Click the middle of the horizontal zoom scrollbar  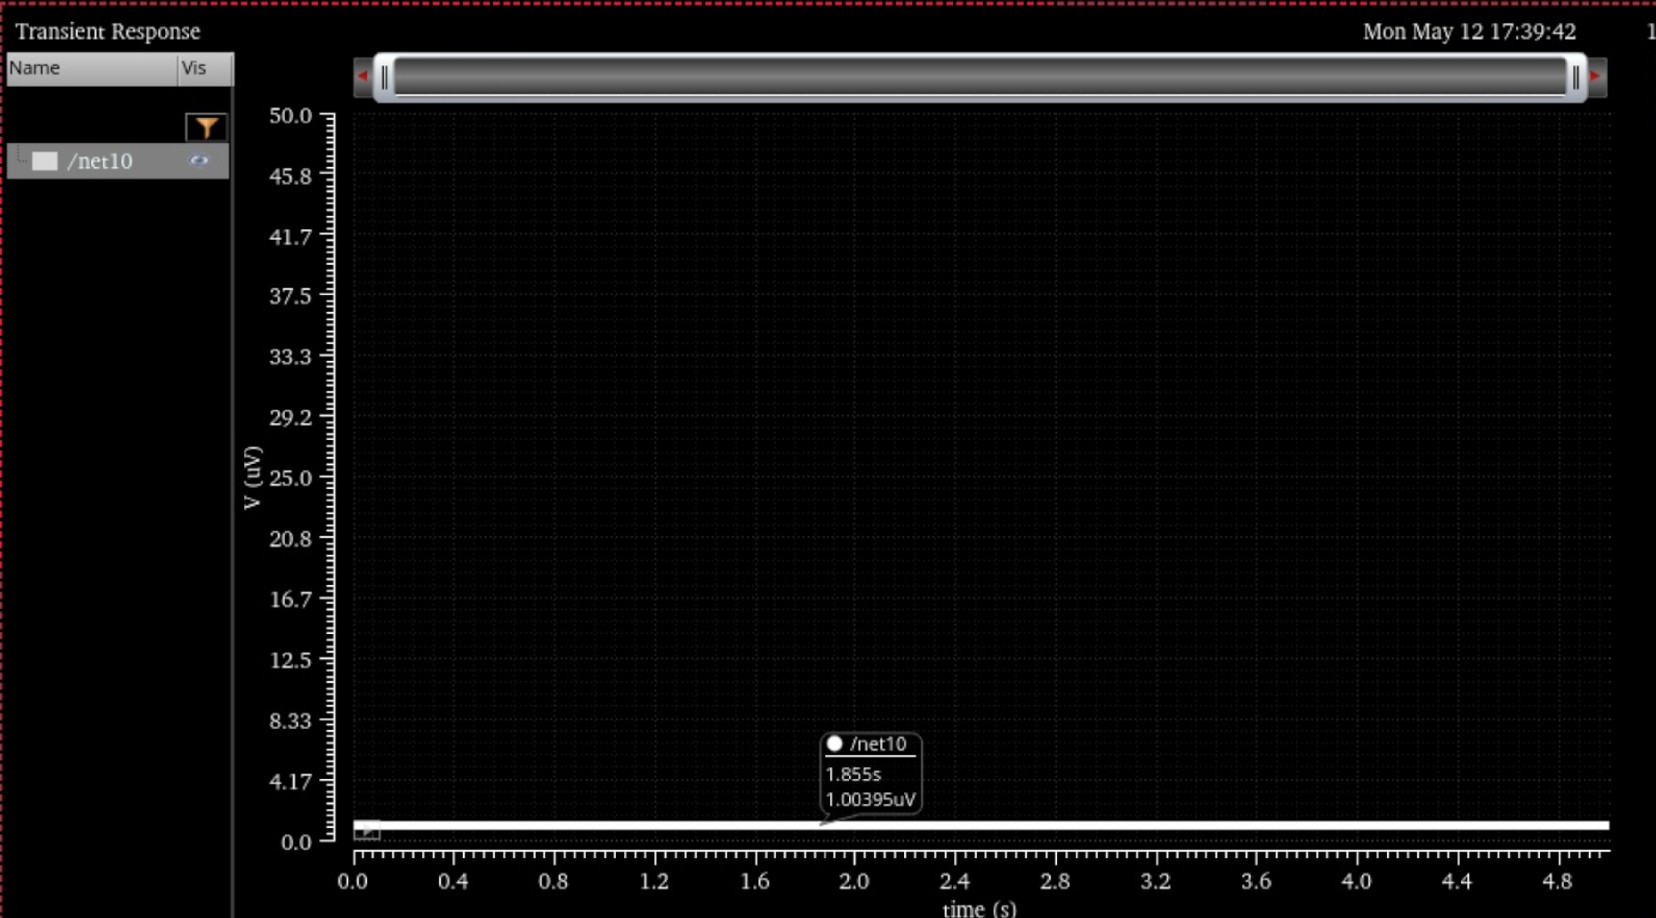pos(980,77)
